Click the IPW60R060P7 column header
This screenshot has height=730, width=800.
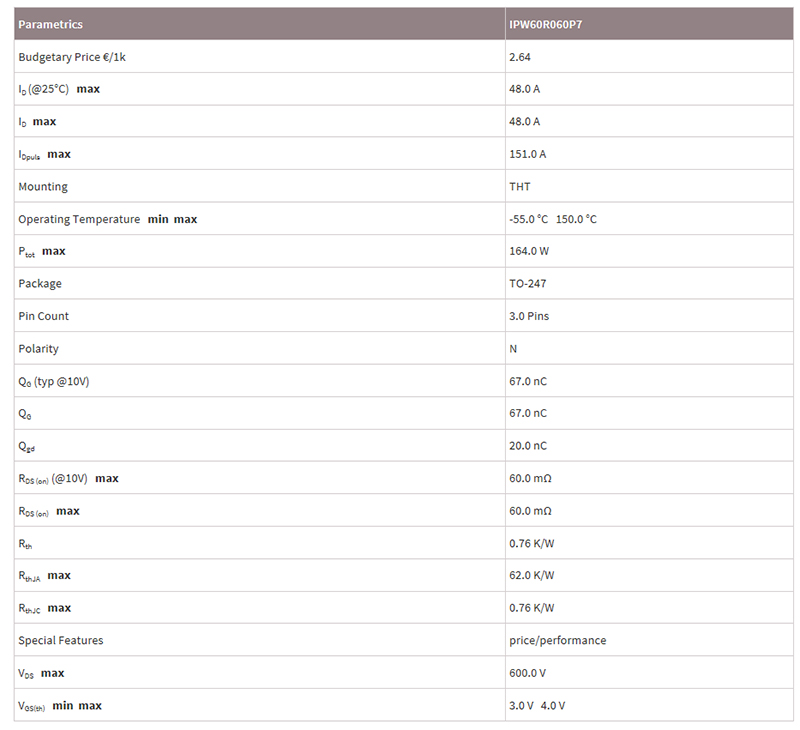click(545, 24)
